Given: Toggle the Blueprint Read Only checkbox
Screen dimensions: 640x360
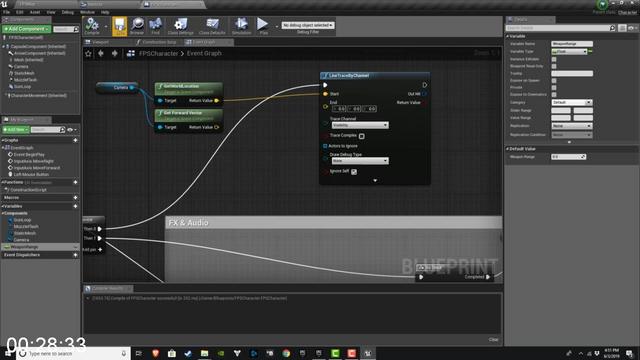Looking at the screenshot, I should (554, 66).
